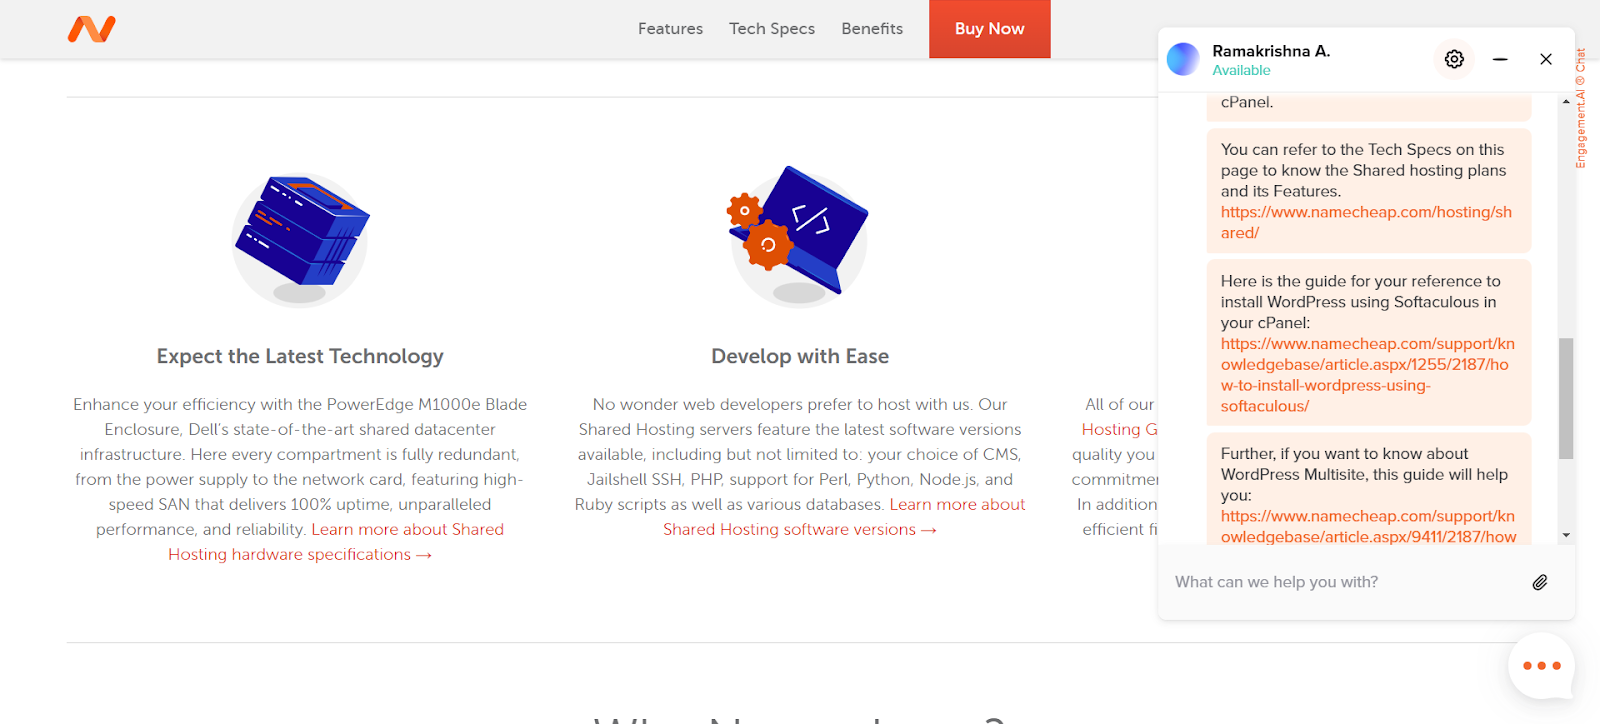Screen dimensions: 1600x724
Task: Click the floating chat bubble button
Action: coord(1541,666)
